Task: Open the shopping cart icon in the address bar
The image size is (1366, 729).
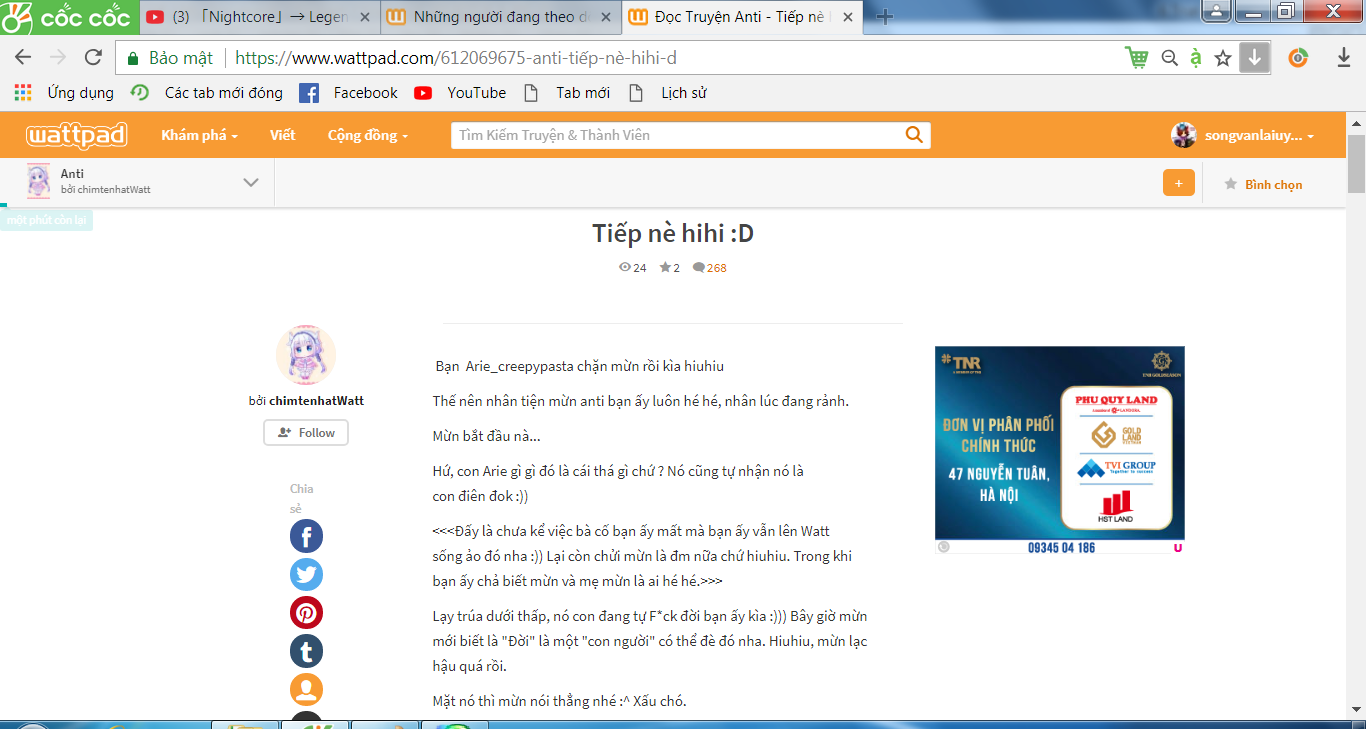Action: (1137, 58)
